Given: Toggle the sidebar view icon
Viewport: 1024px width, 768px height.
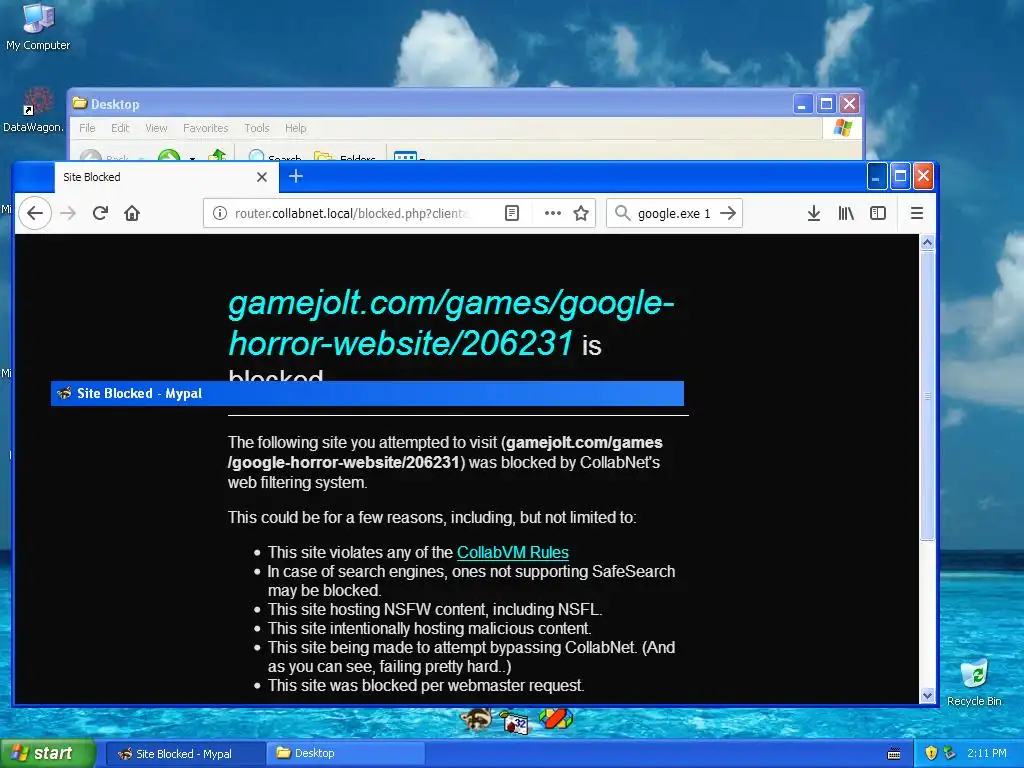Looking at the screenshot, I should (878, 214).
